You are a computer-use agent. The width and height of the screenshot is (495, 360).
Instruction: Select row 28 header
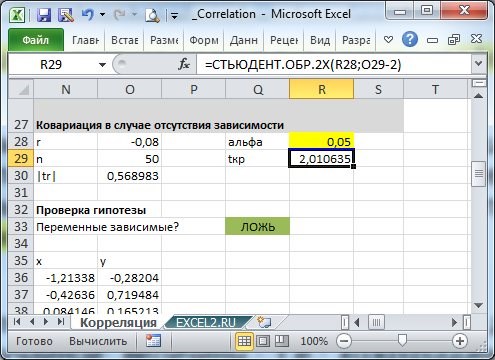(21, 141)
